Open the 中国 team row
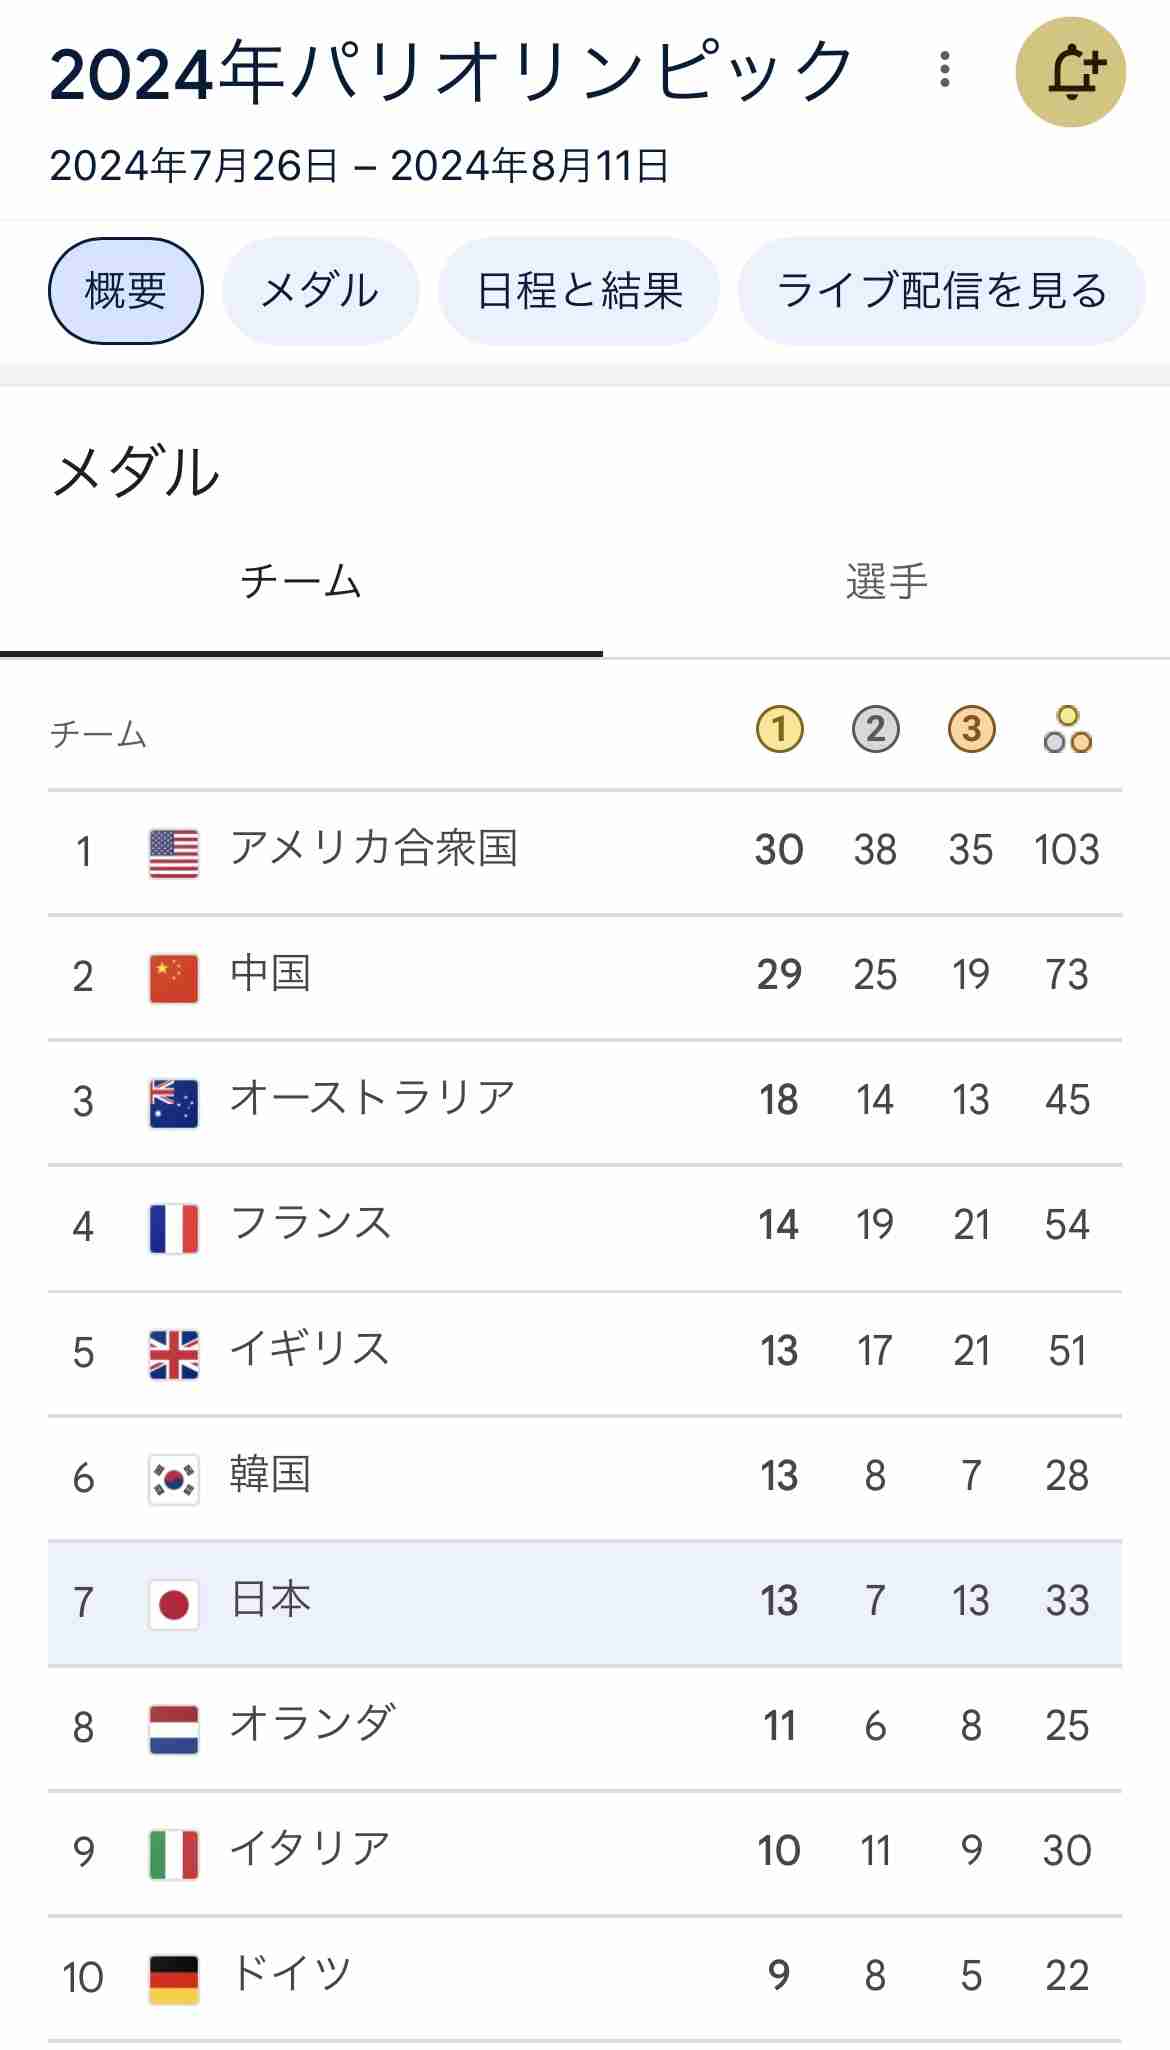This screenshot has height=2050, width=1170. coord(585,977)
